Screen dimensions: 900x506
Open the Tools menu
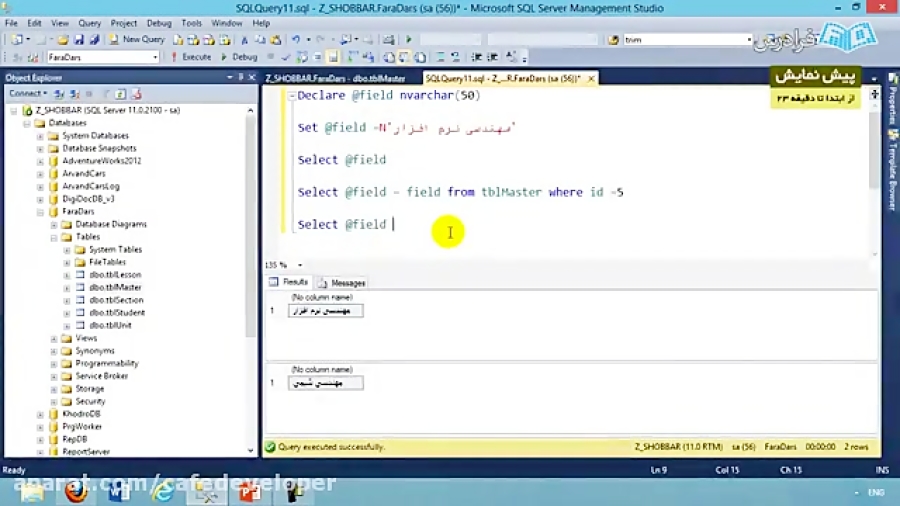(x=191, y=23)
